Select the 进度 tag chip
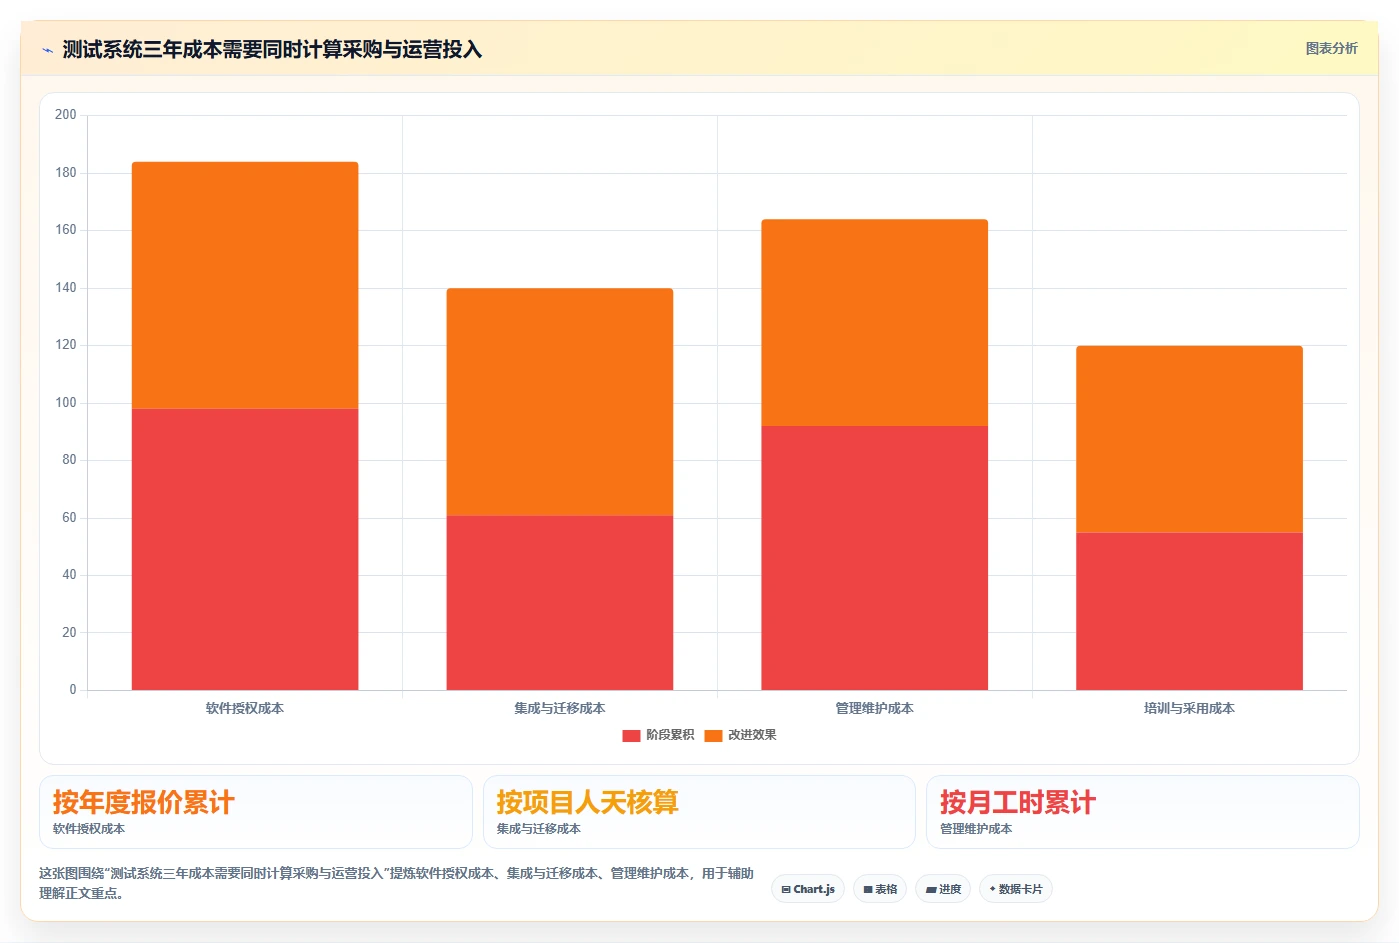 pos(943,889)
